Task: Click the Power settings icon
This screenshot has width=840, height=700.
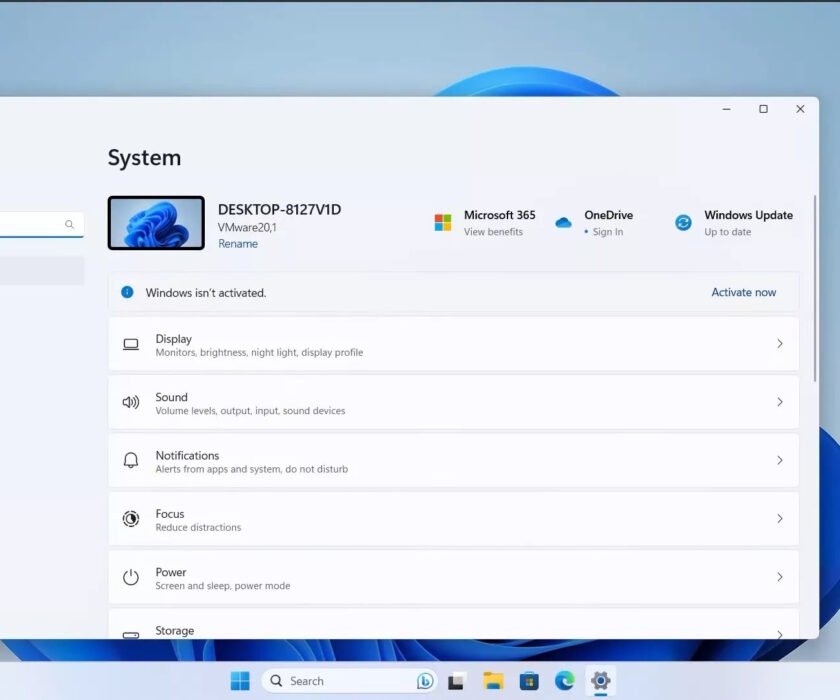Action: click(131, 577)
